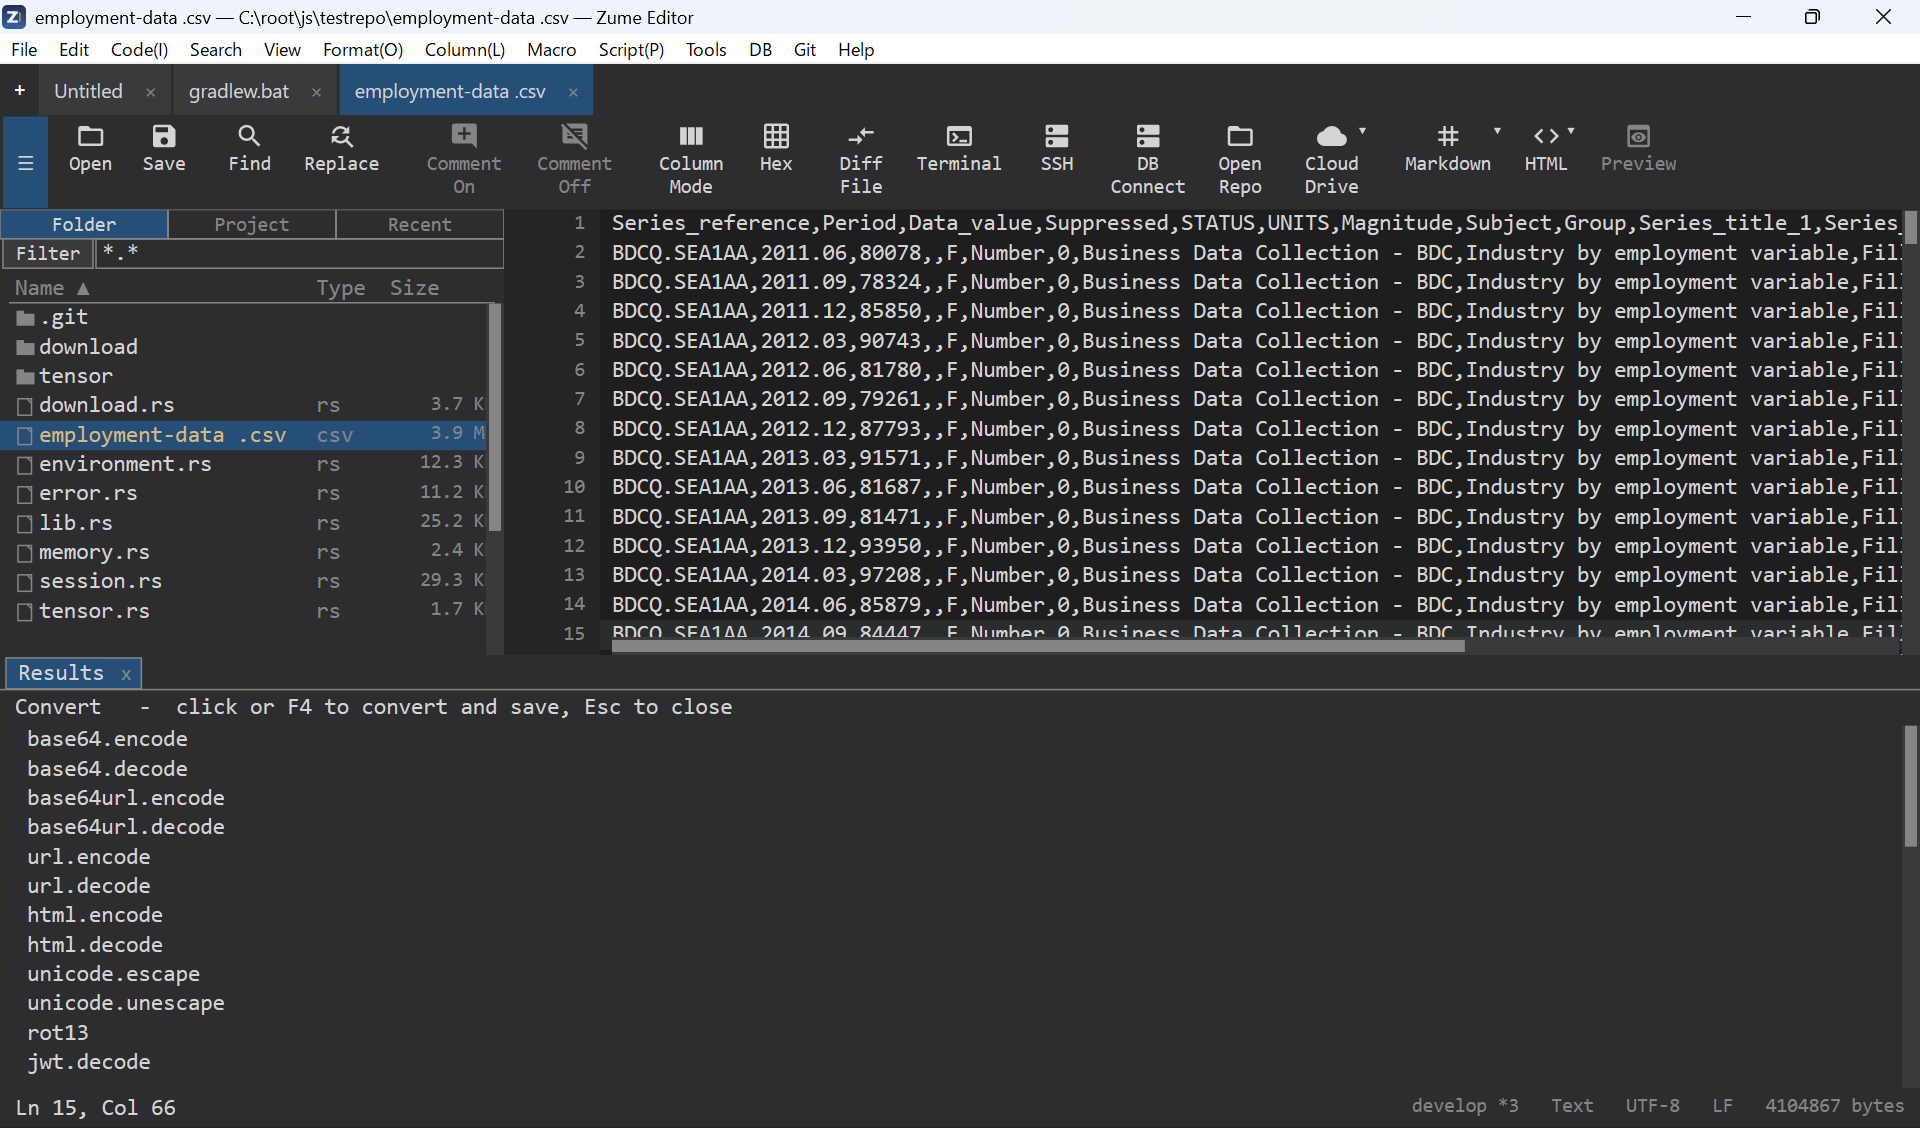This screenshot has height=1128, width=1920.
Task: Close the Results panel tab
Action: click(x=126, y=674)
